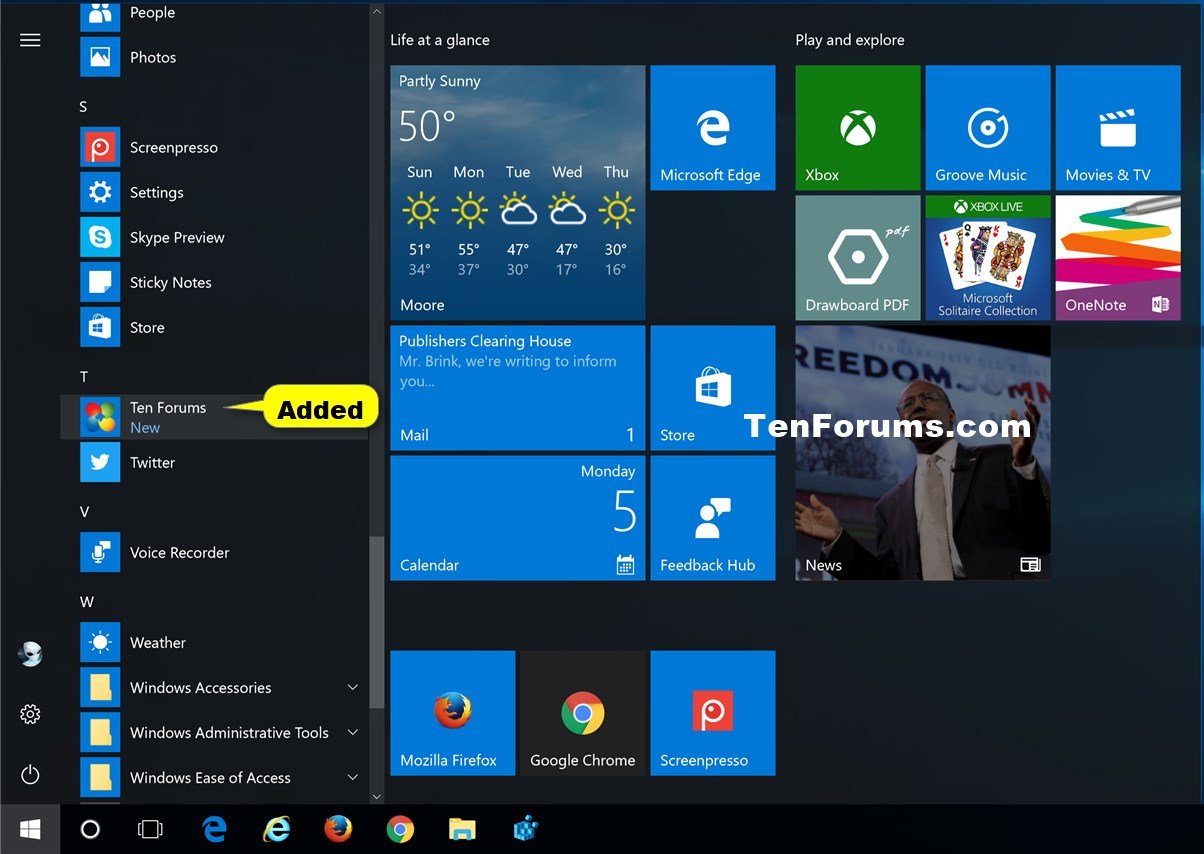Image resolution: width=1204 pixels, height=854 pixels.
Task: Click the Power button icon
Action: coord(30,774)
